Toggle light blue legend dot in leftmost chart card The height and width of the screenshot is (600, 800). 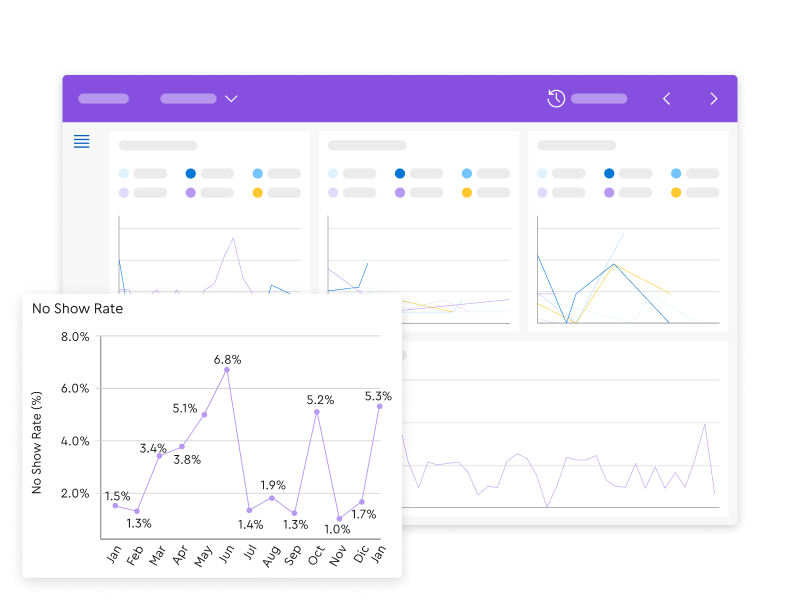click(x=258, y=173)
